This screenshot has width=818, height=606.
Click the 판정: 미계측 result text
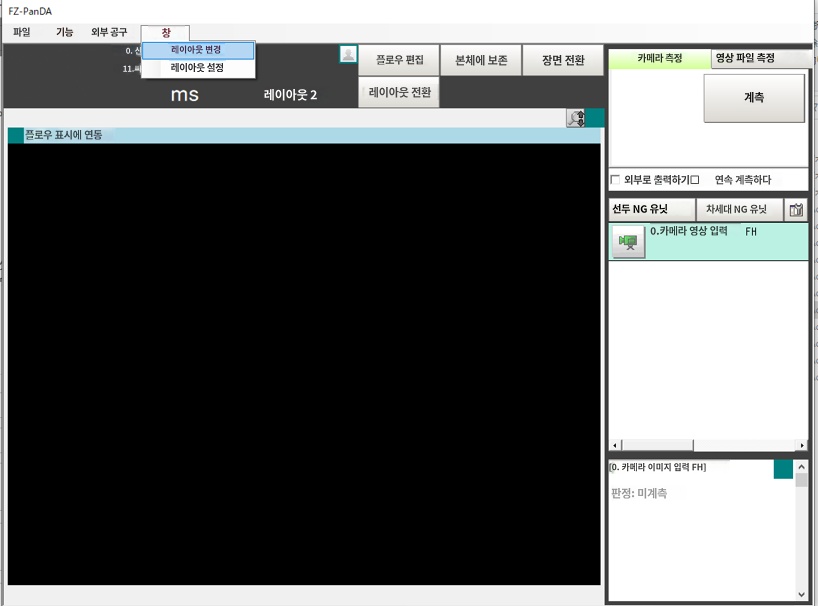[x=639, y=493]
